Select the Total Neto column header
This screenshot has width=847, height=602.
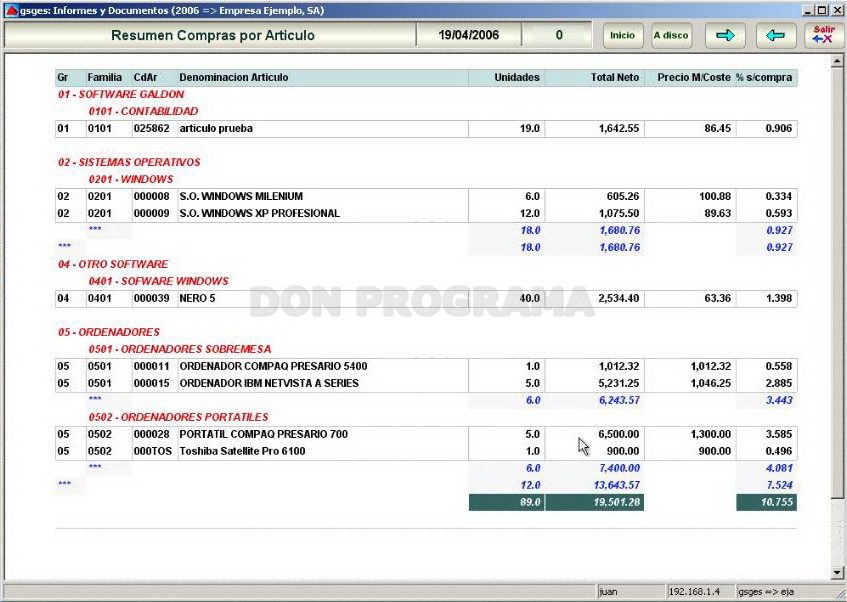(x=615, y=78)
